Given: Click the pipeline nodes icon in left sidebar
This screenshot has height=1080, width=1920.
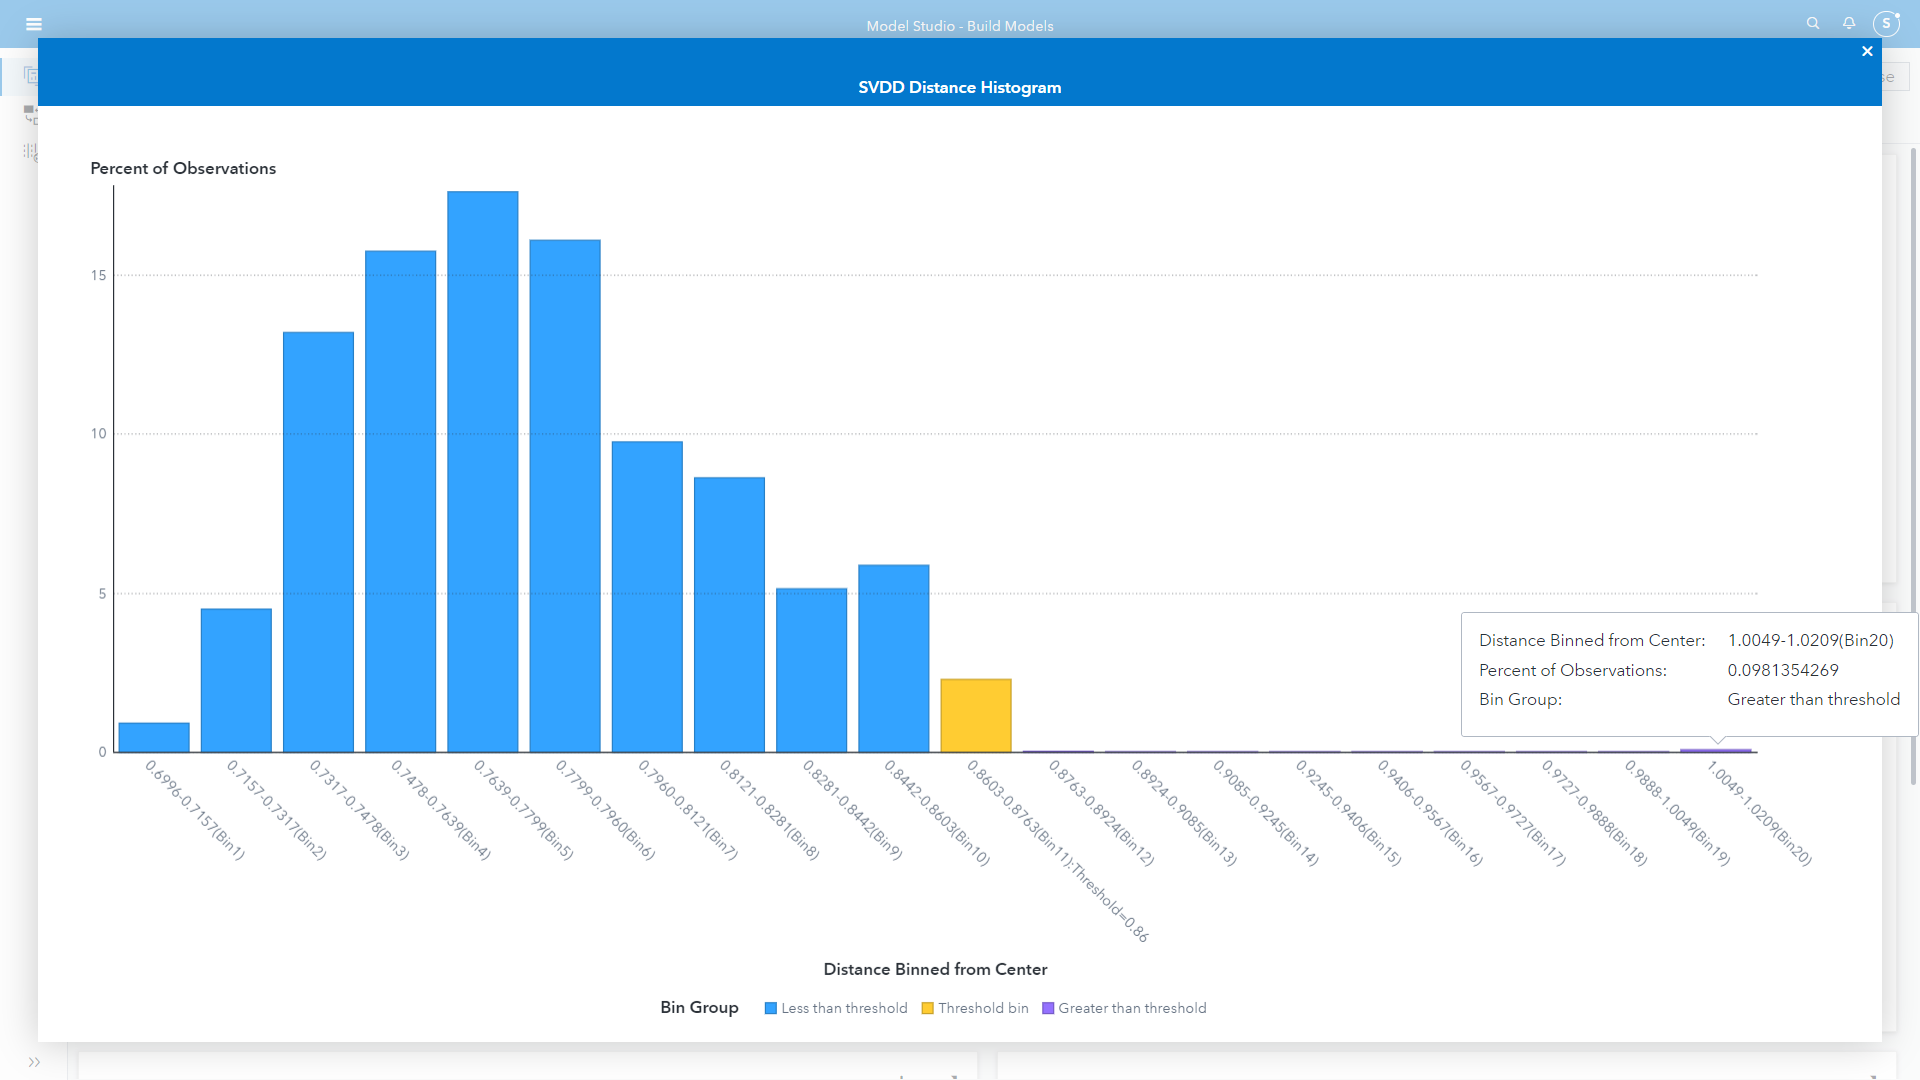Looking at the screenshot, I should coord(30,114).
